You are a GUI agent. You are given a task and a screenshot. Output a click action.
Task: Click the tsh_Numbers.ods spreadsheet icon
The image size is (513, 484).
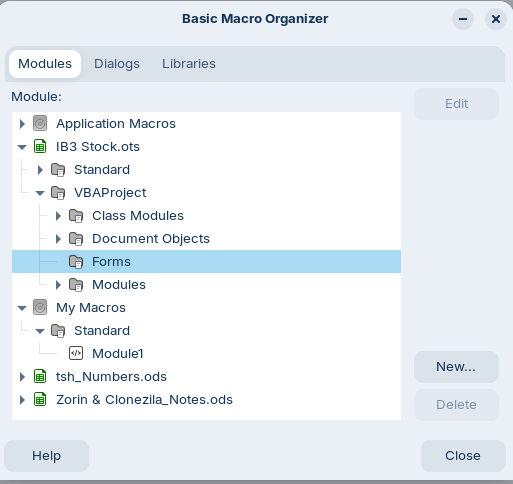pos(40,376)
